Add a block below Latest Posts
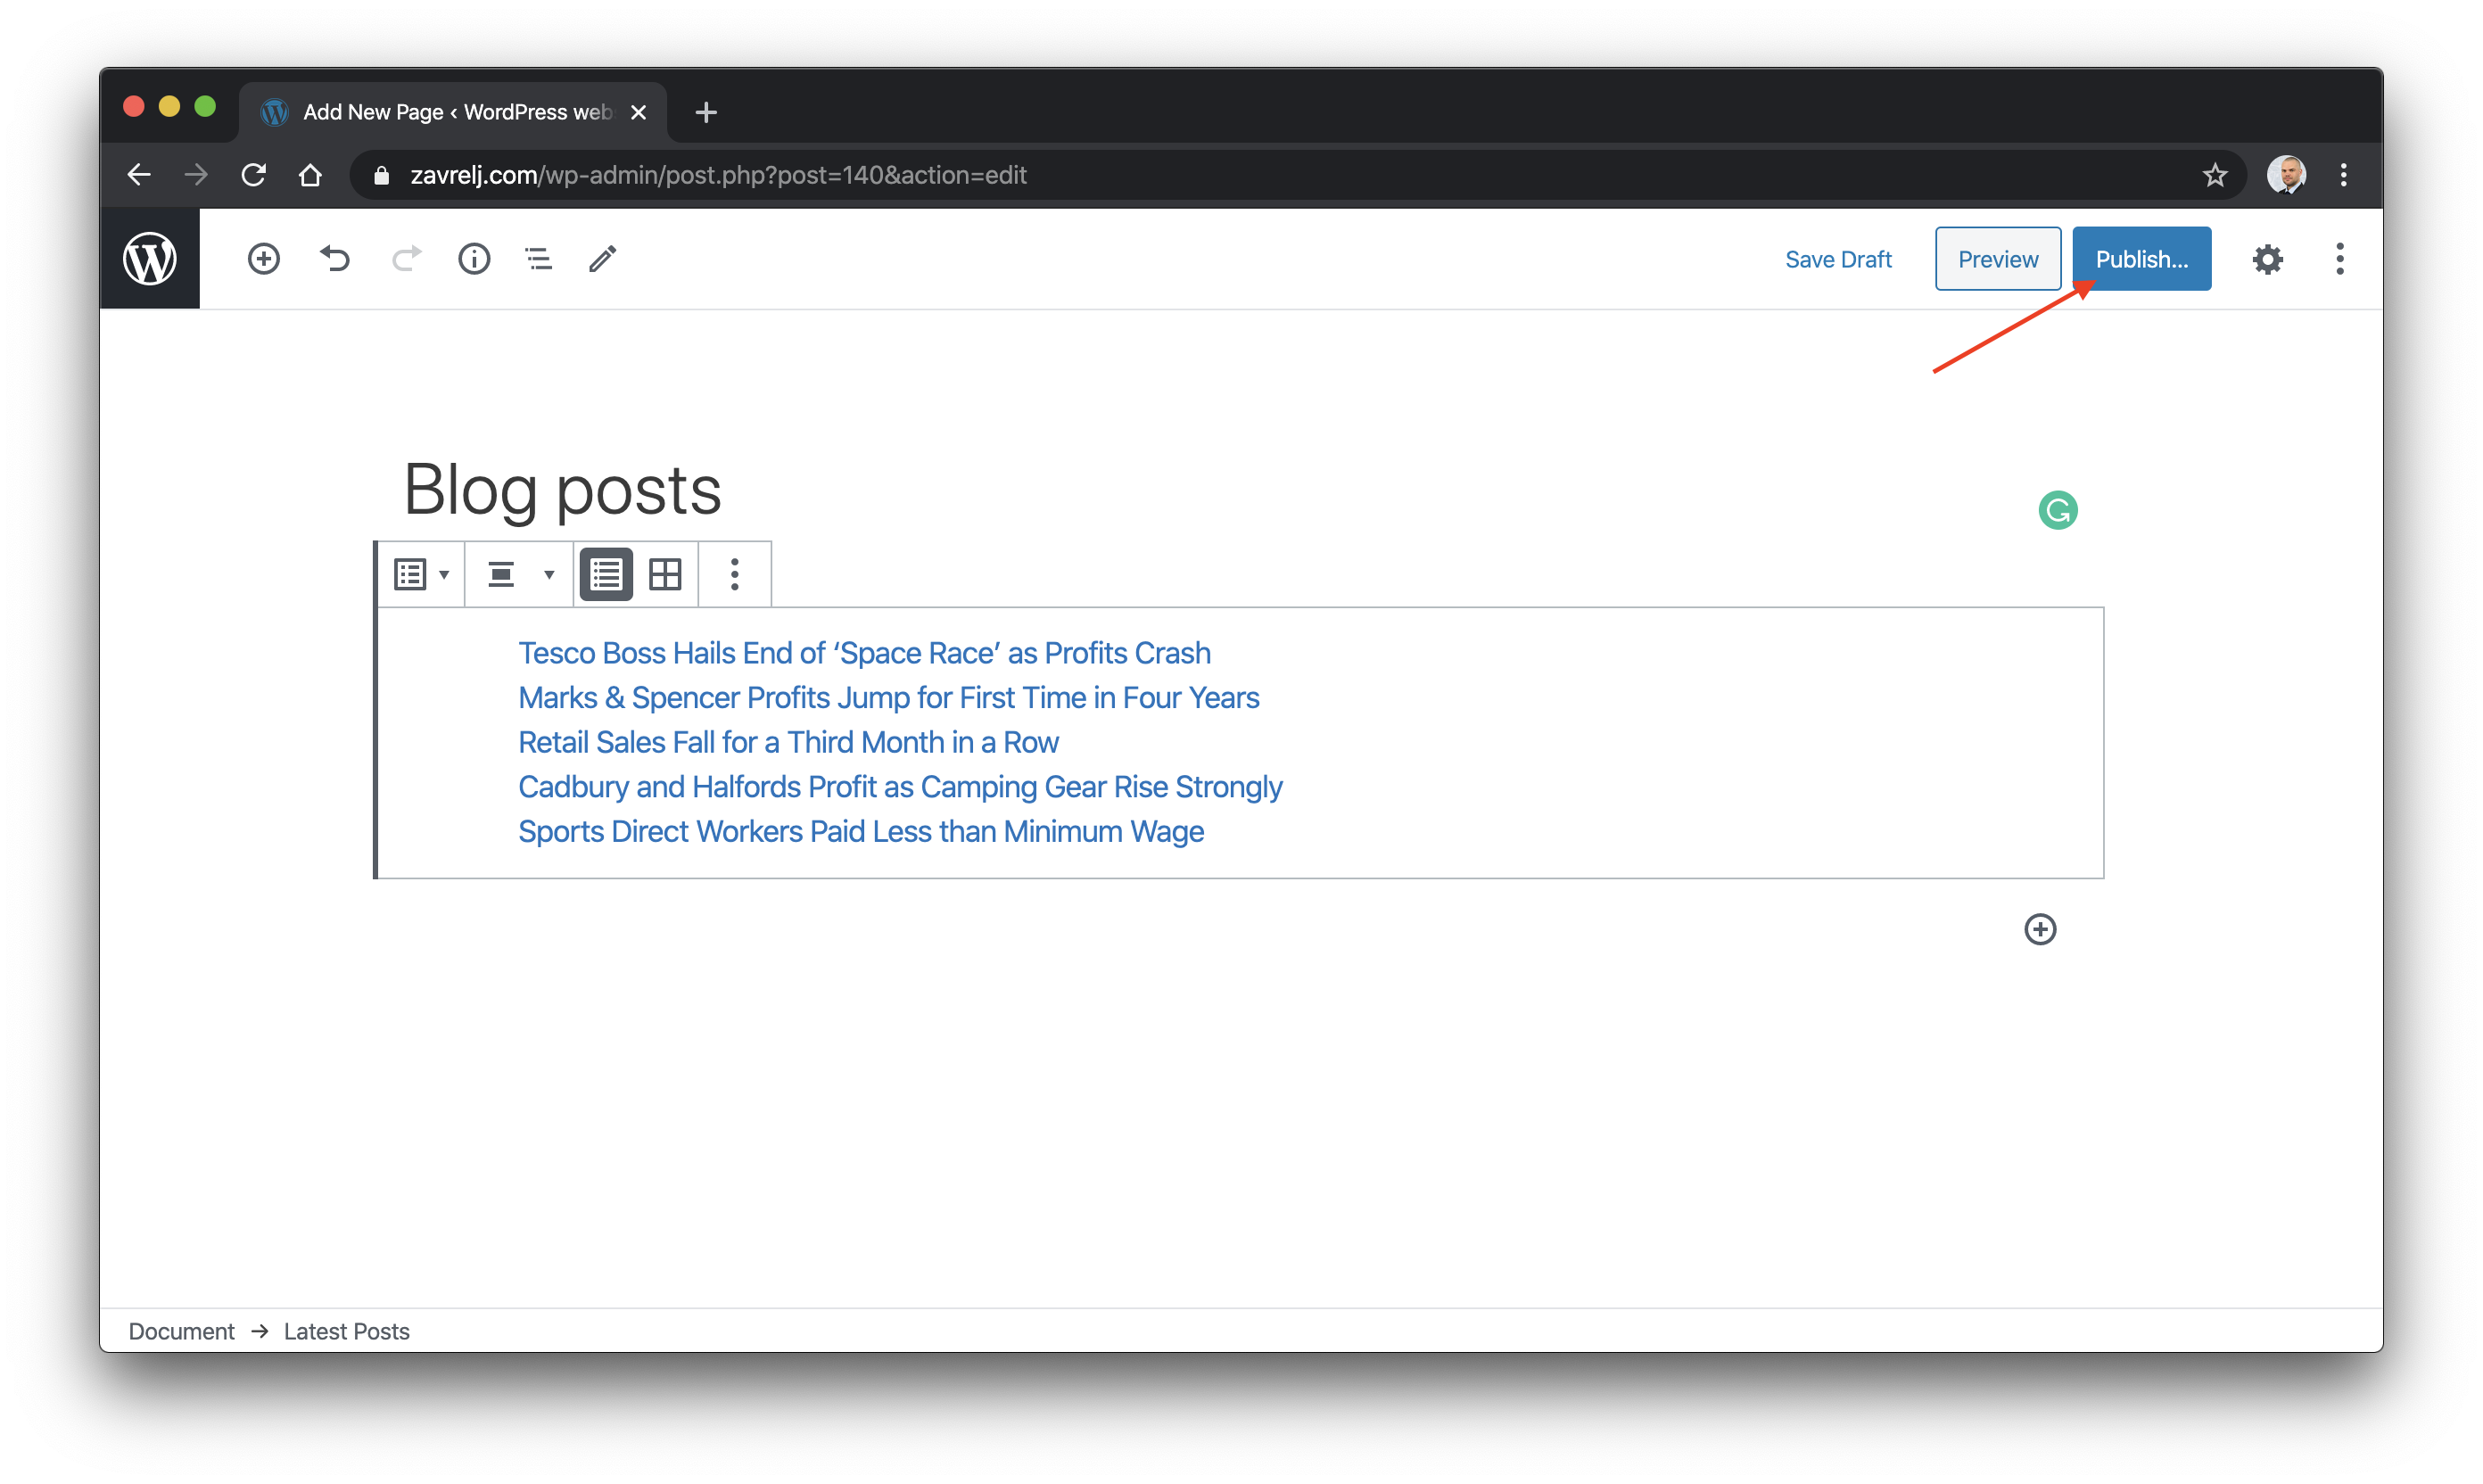Screen dimensions: 2483x1484 tap(2040, 929)
